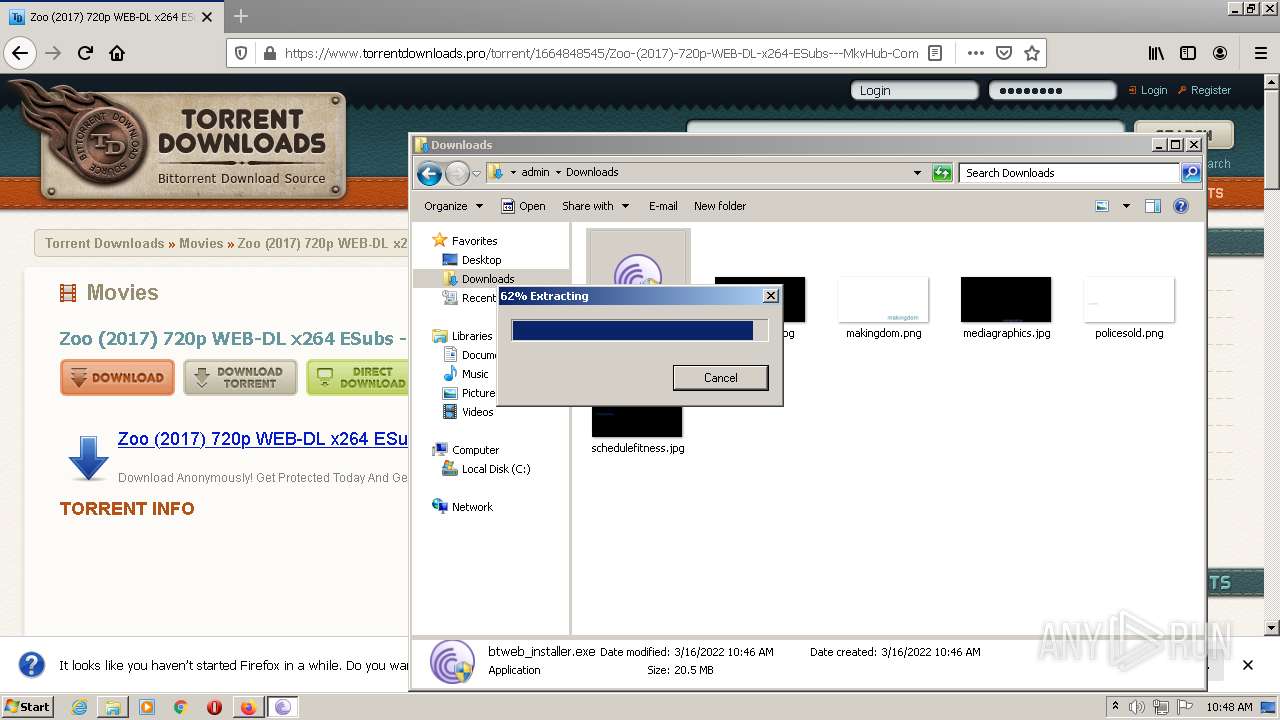
Task: Refresh the Downloads folder view
Action: tap(942, 173)
